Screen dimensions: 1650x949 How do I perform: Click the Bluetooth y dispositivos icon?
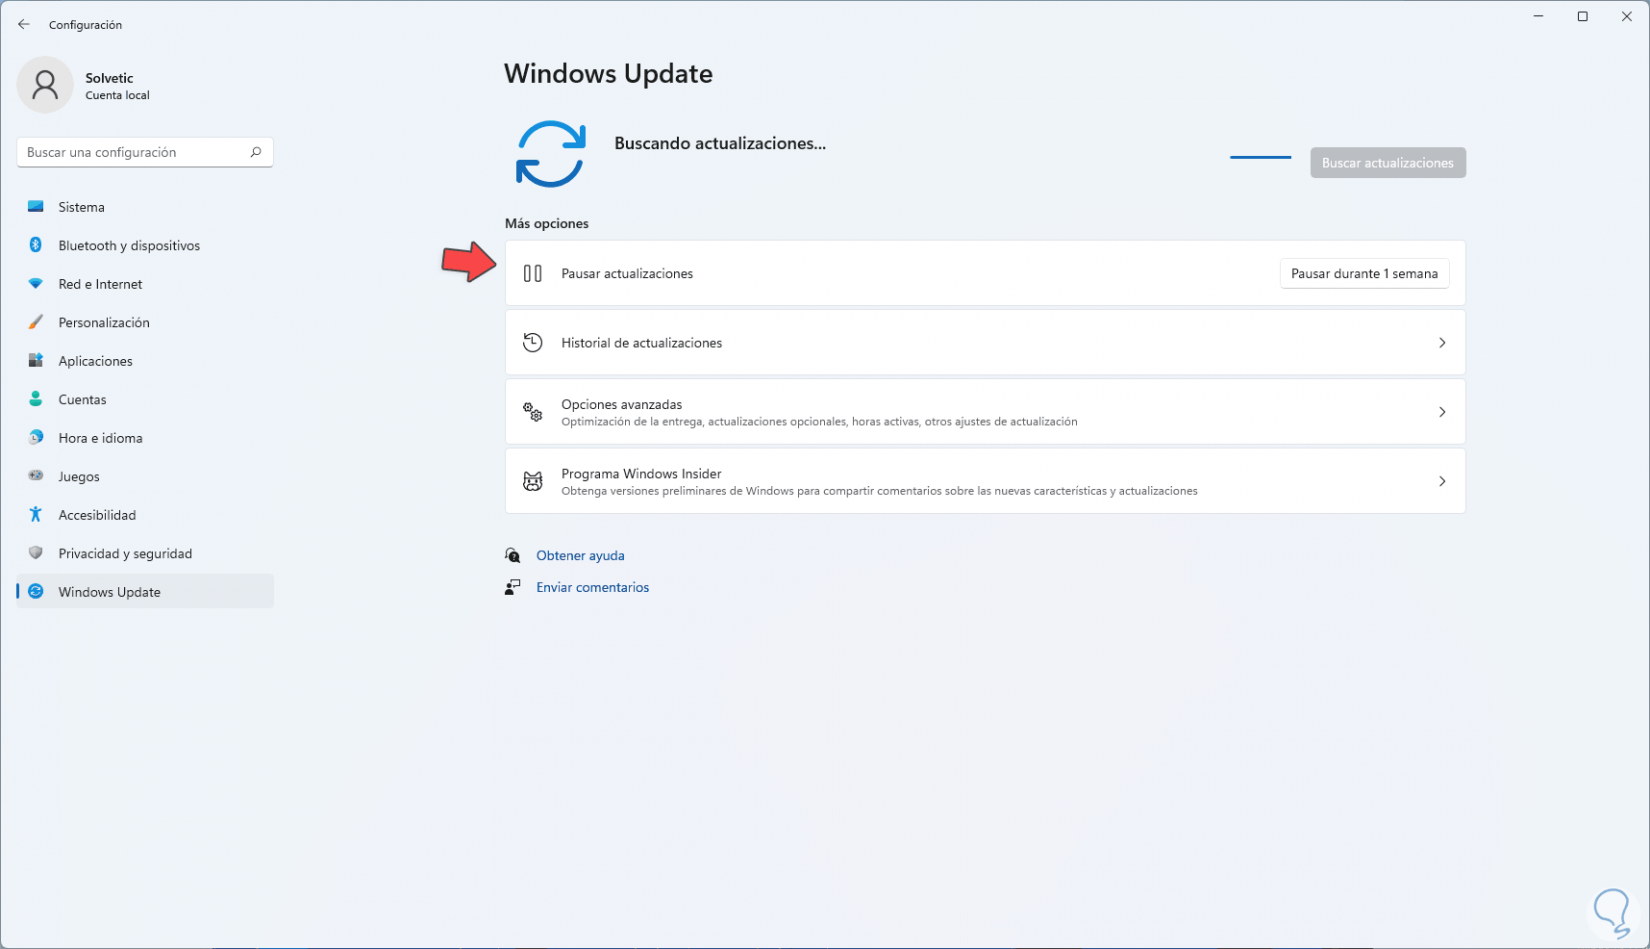[x=36, y=245]
